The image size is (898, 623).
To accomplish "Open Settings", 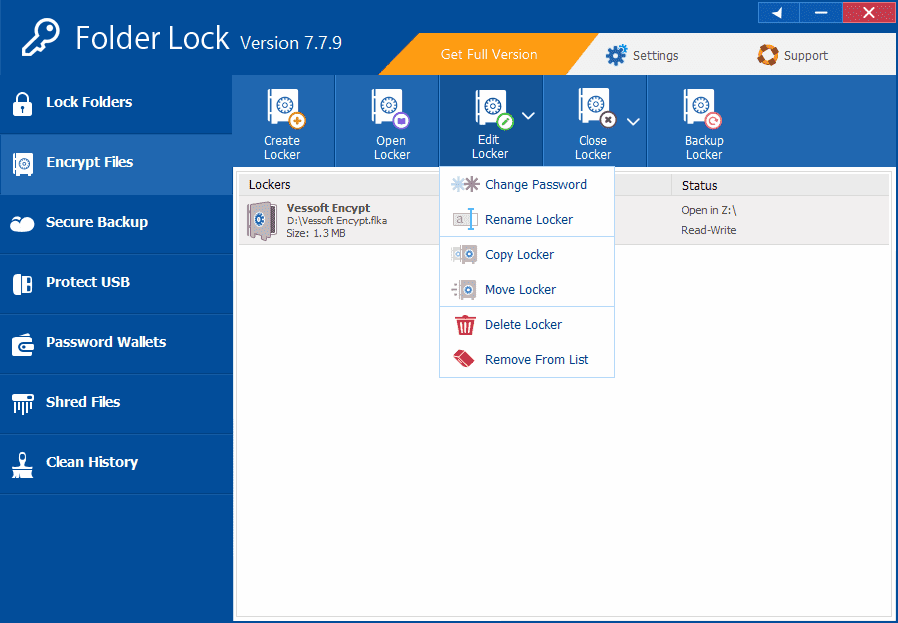I will [x=642, y=55].
